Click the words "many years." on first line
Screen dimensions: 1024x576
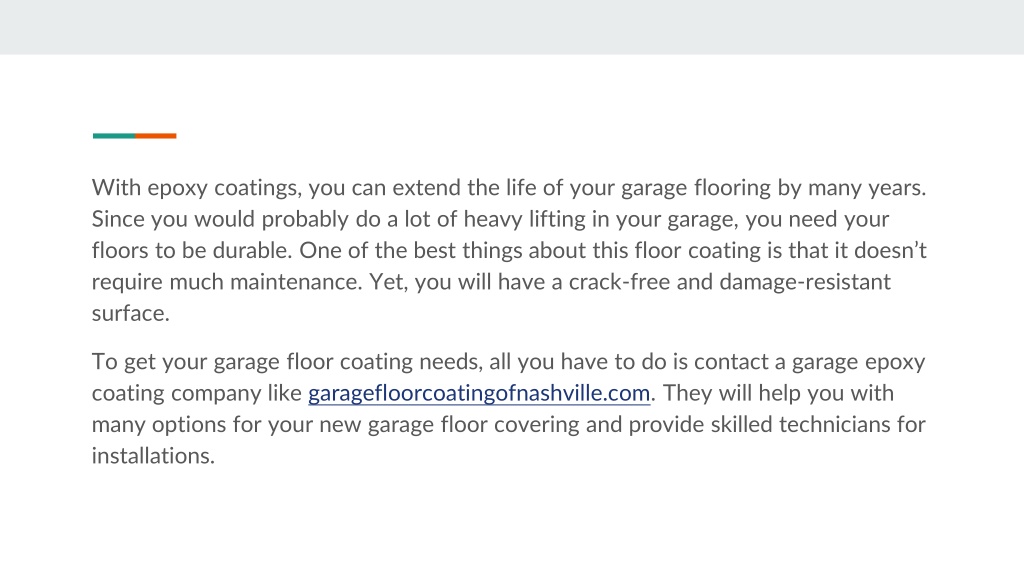click(x=867, y=188)
